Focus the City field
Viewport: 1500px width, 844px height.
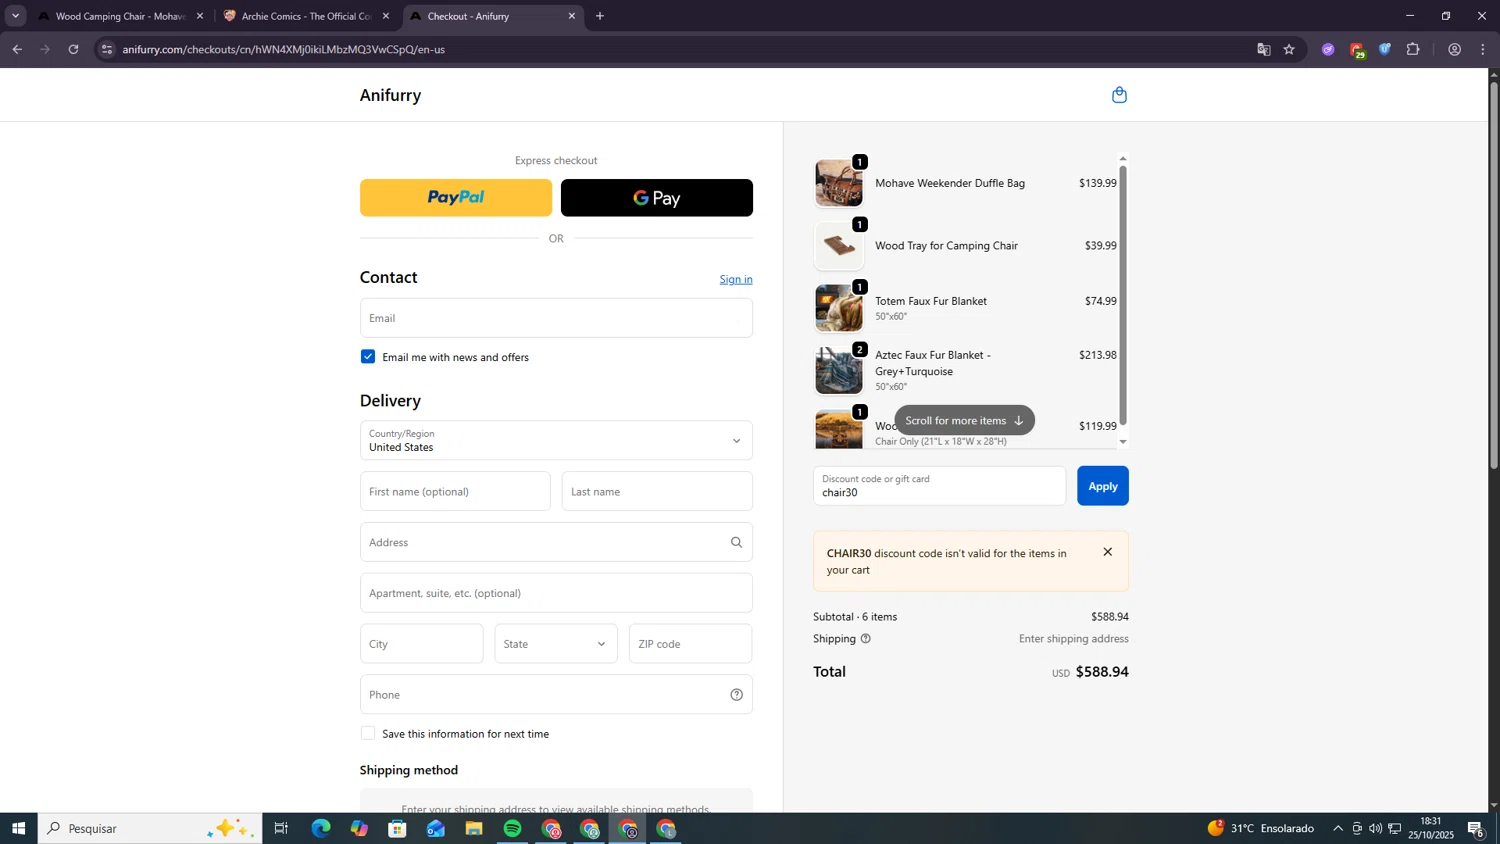[422, 644]
